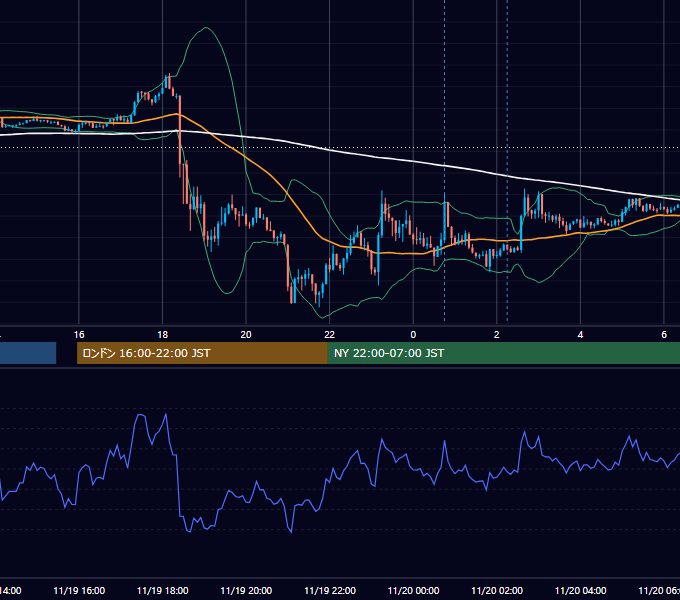Click the London 16:00-22:00 JST session bar

[202, 353]
